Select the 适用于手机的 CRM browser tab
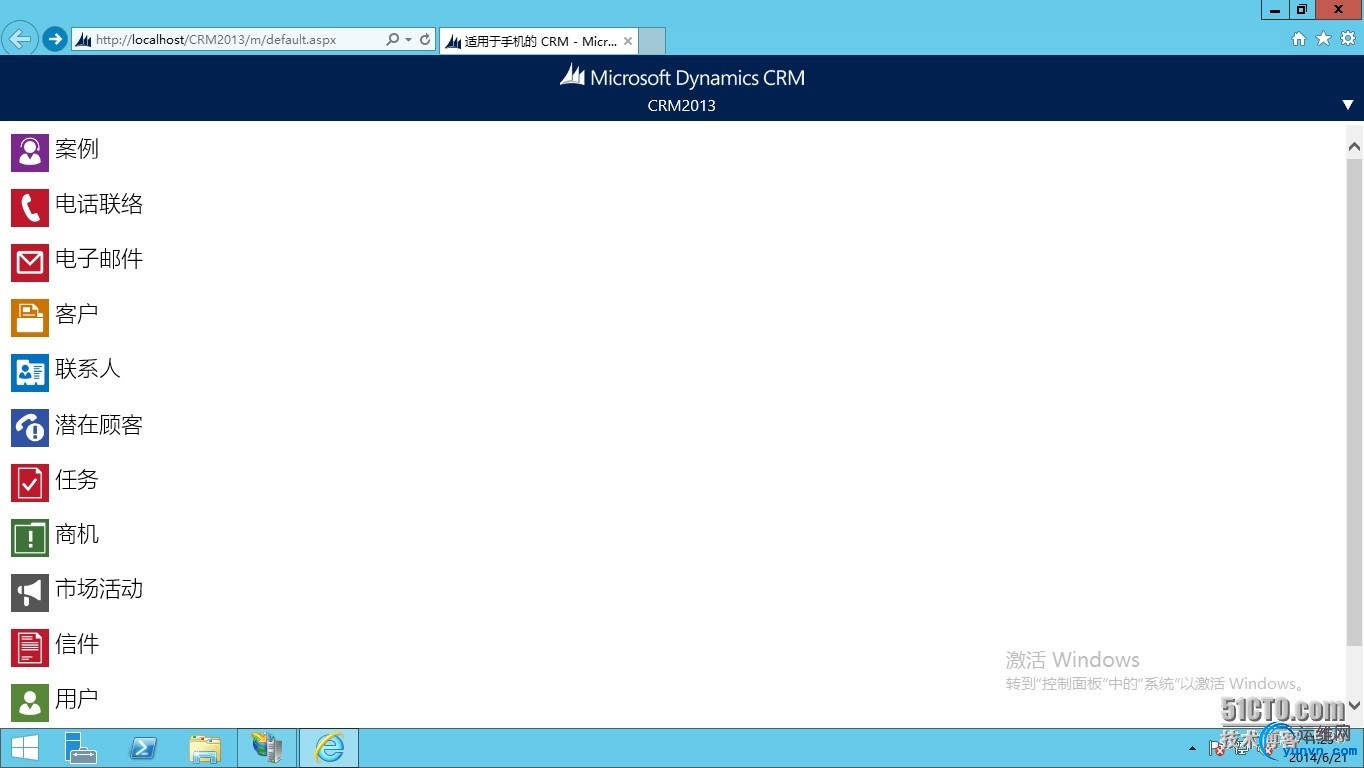 540,41
